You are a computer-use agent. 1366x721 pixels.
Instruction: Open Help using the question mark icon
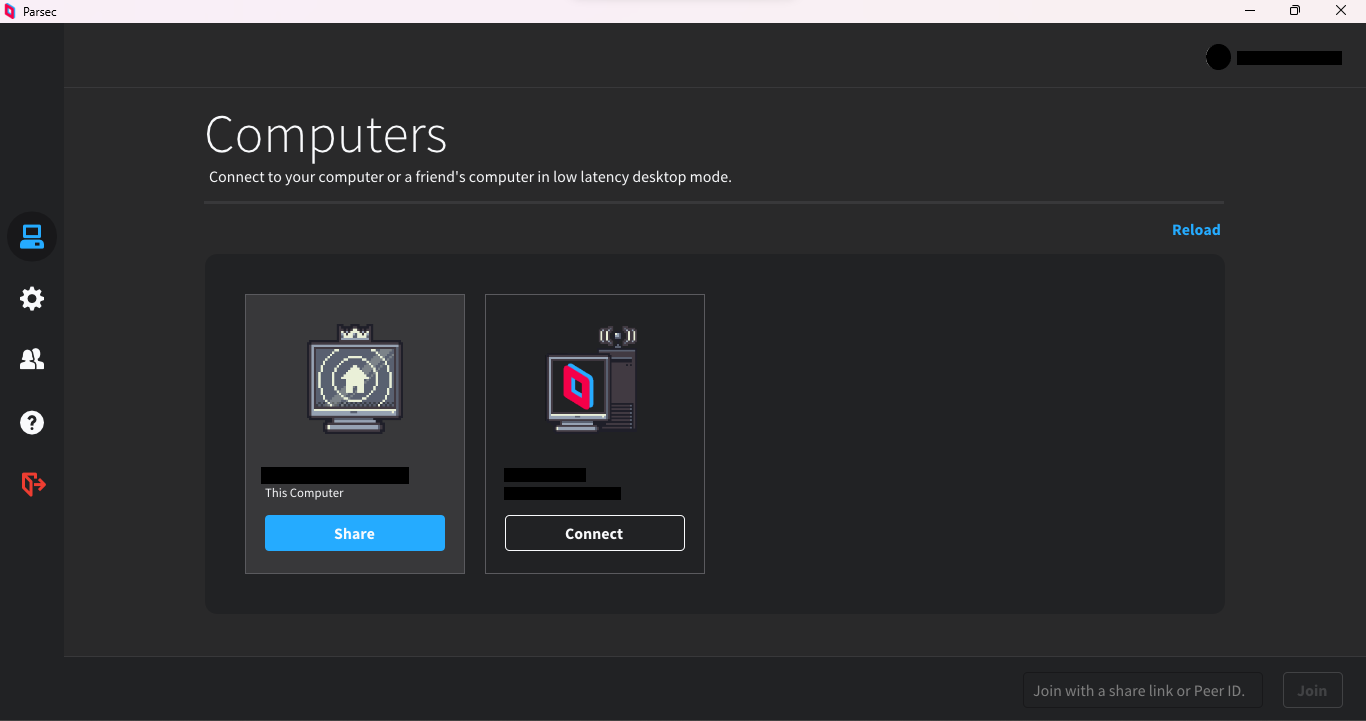(x=31, y=422)
